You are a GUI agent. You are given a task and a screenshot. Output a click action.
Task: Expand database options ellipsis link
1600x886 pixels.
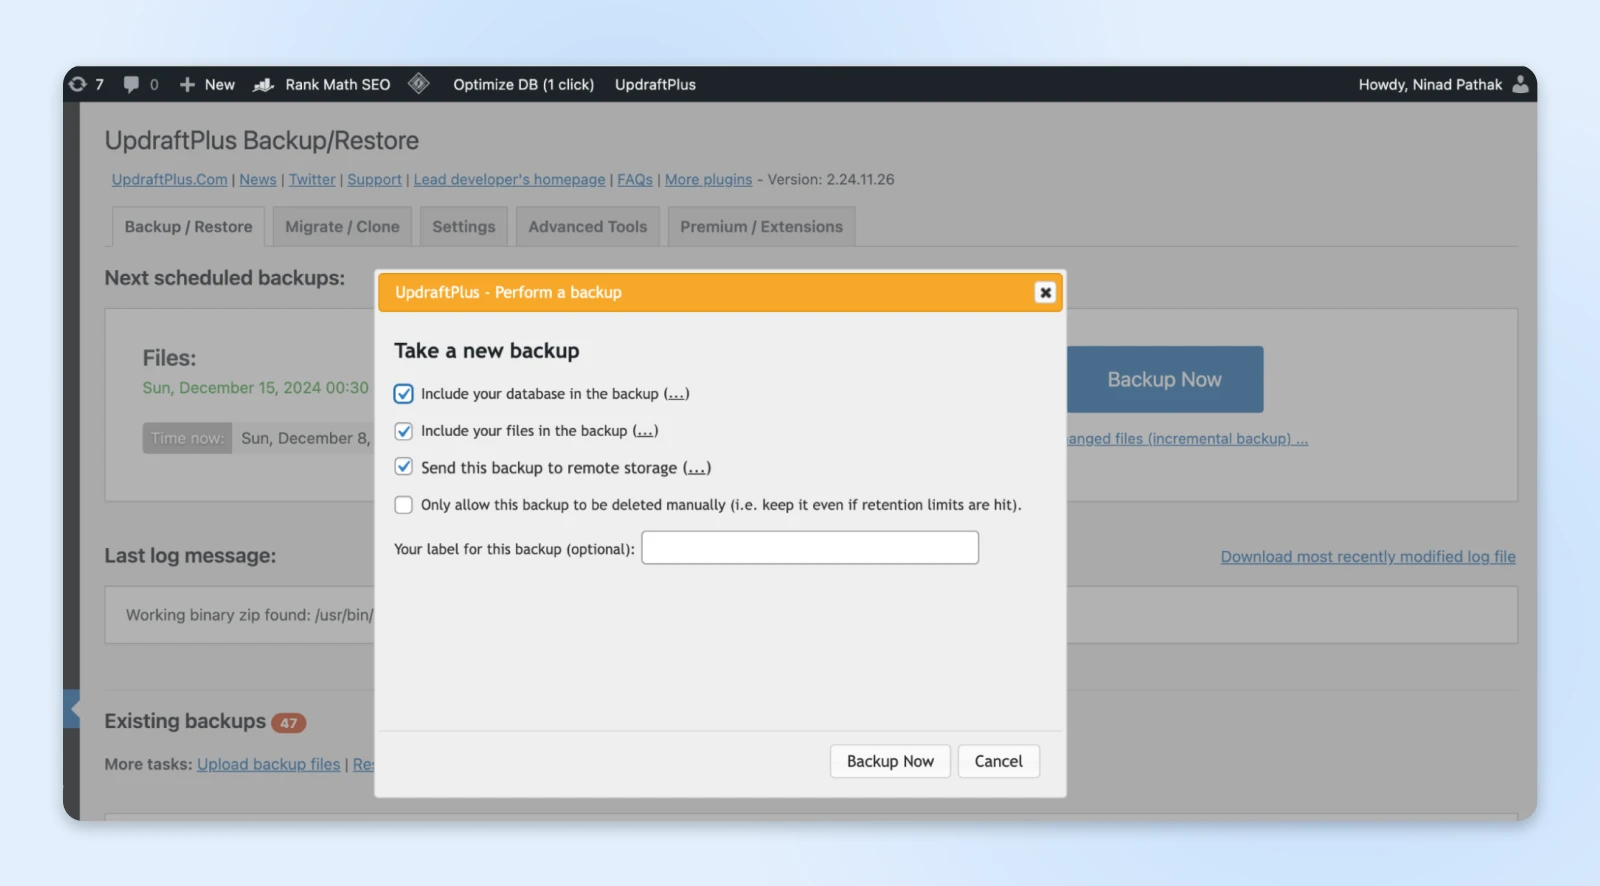(677, 394)
